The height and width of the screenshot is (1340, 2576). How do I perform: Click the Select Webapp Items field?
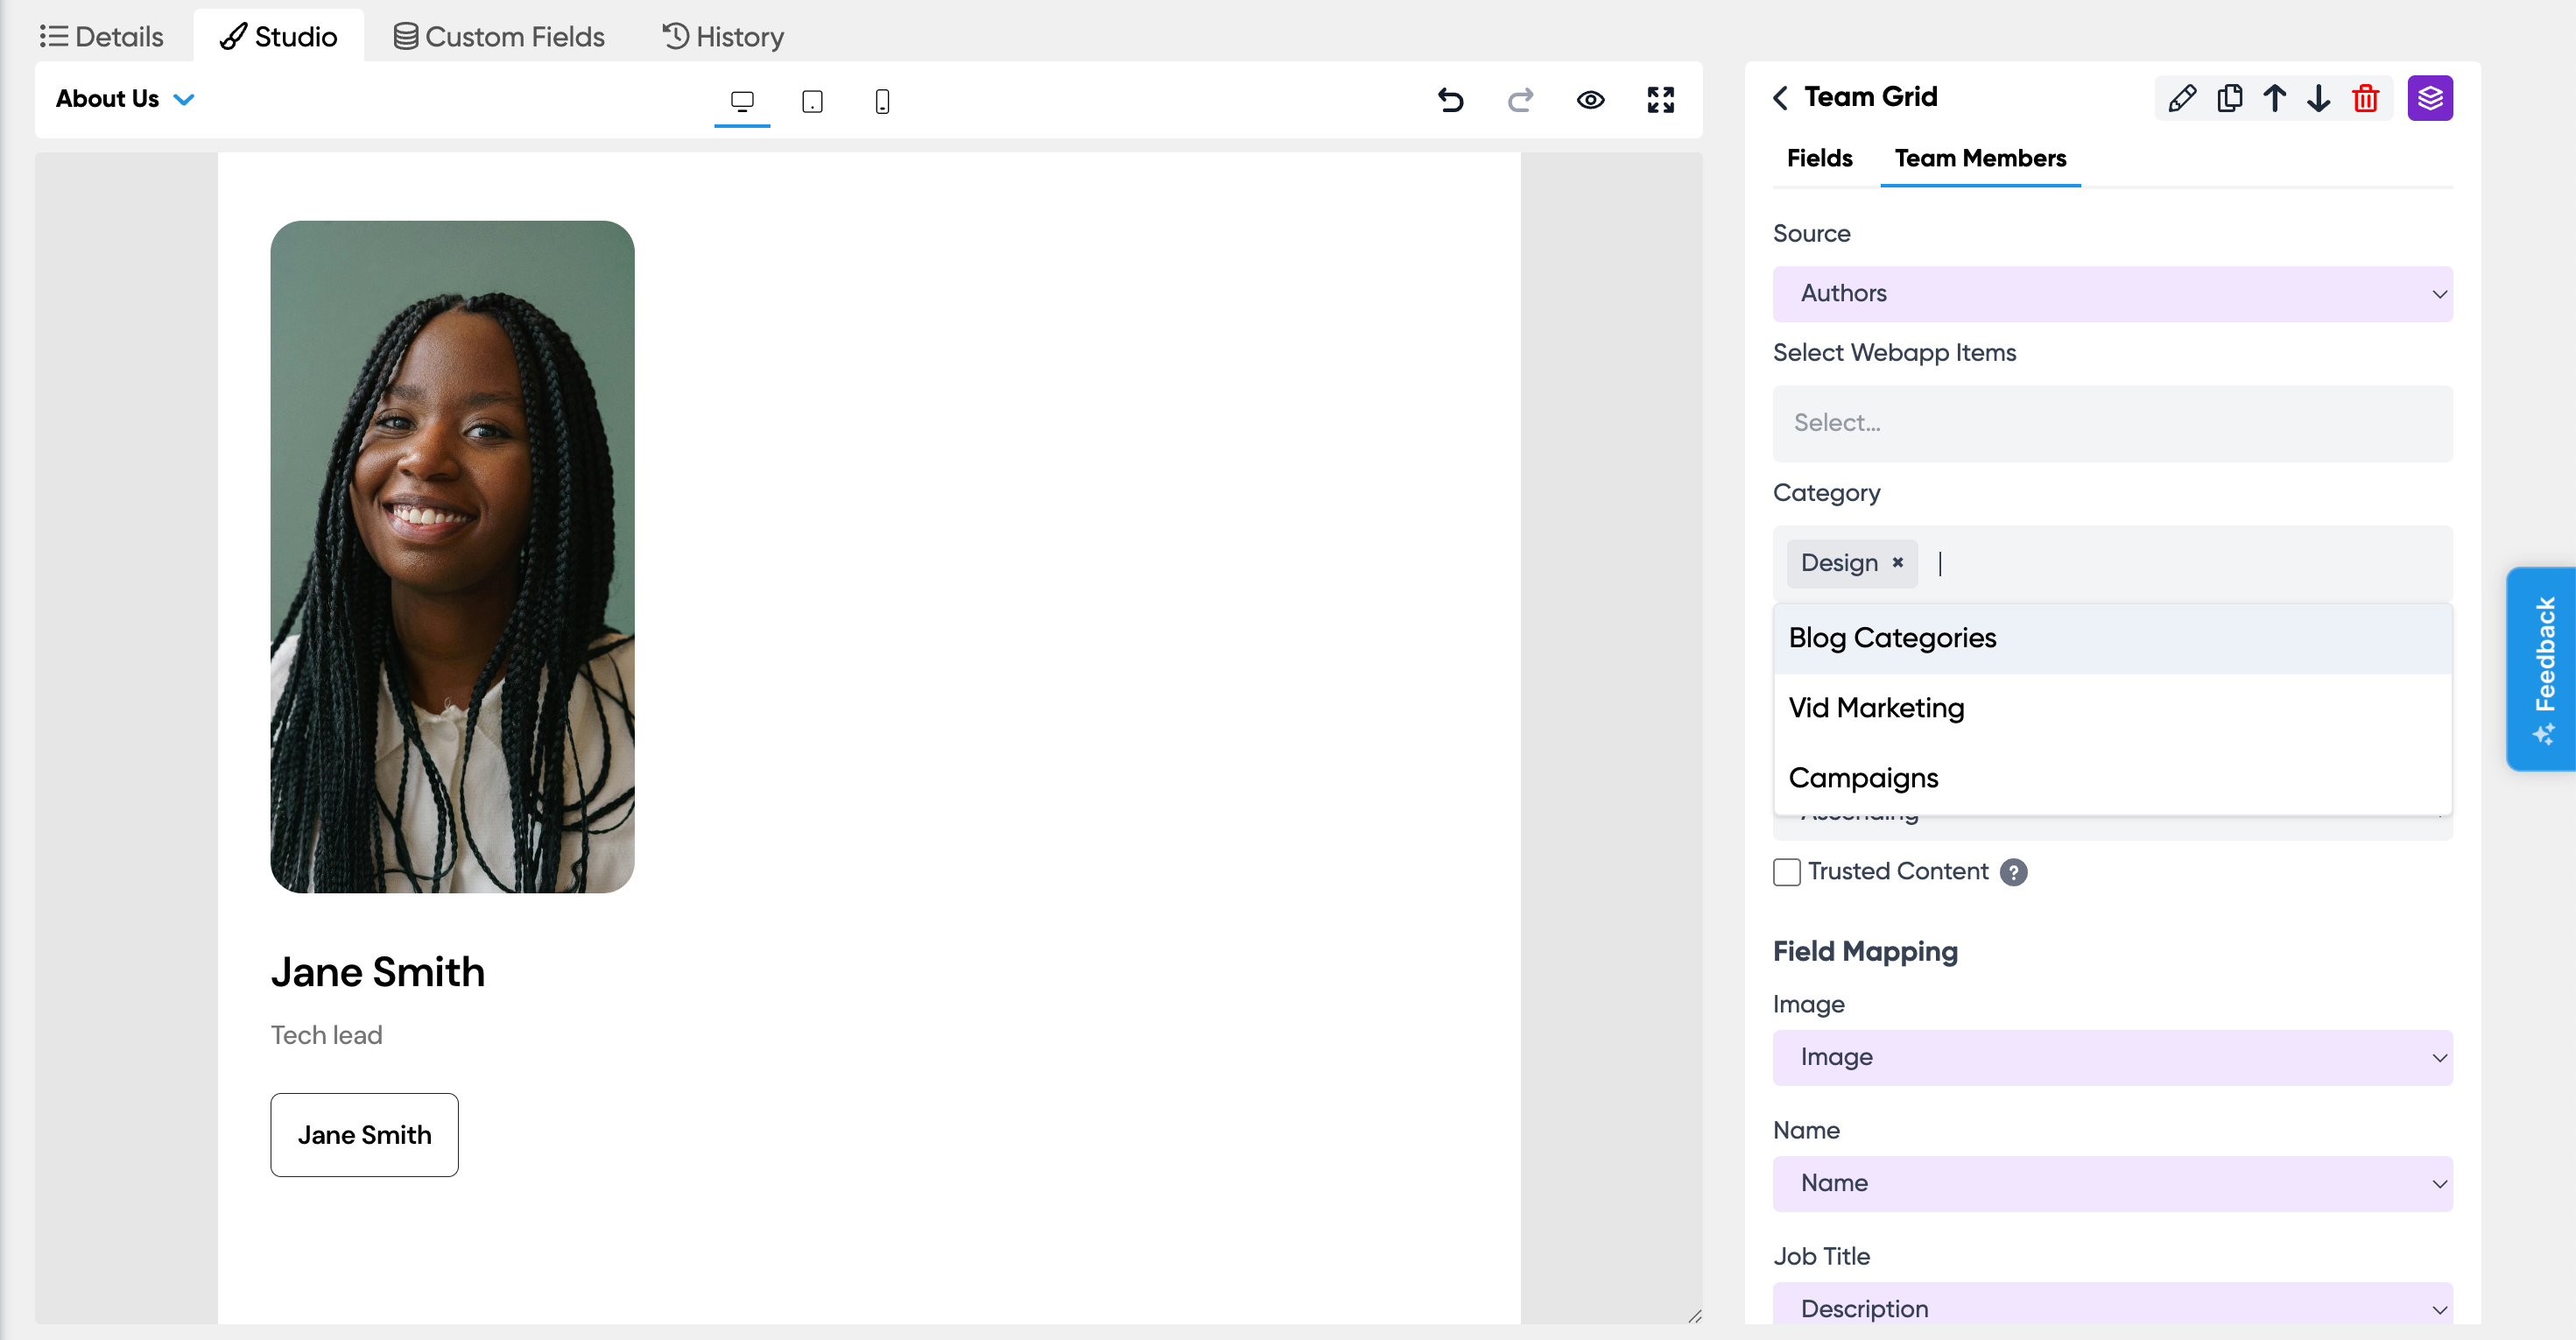2112,423
